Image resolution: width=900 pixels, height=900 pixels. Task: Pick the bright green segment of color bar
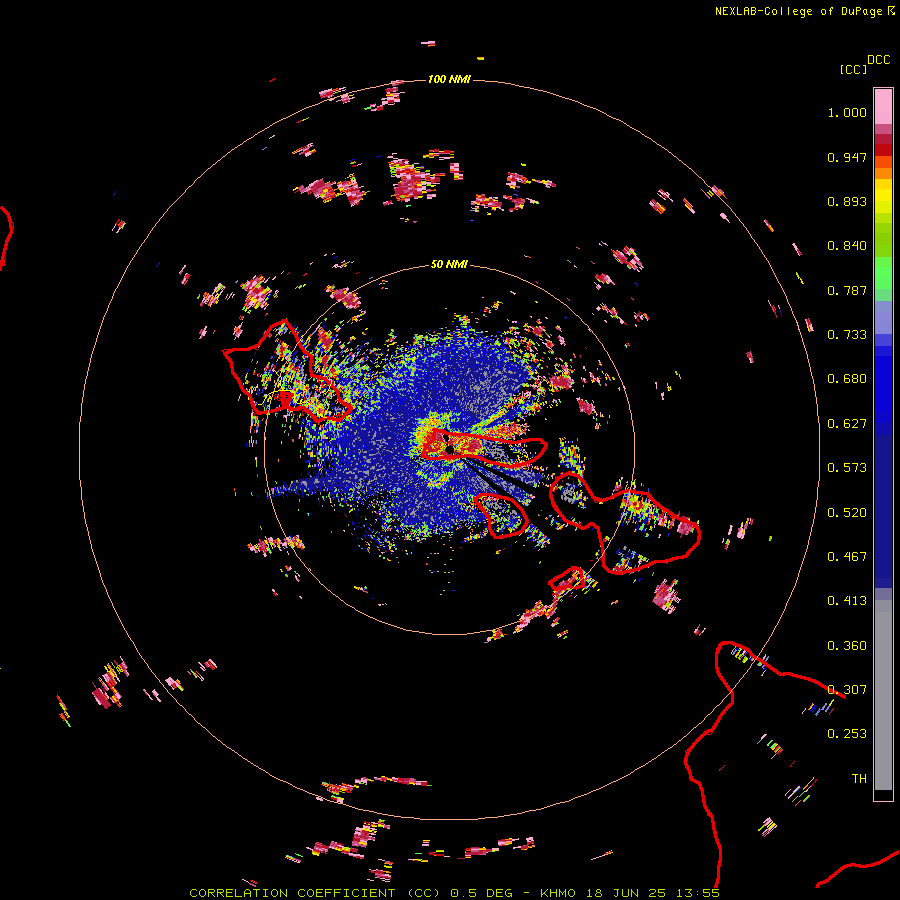click(883, 273)
